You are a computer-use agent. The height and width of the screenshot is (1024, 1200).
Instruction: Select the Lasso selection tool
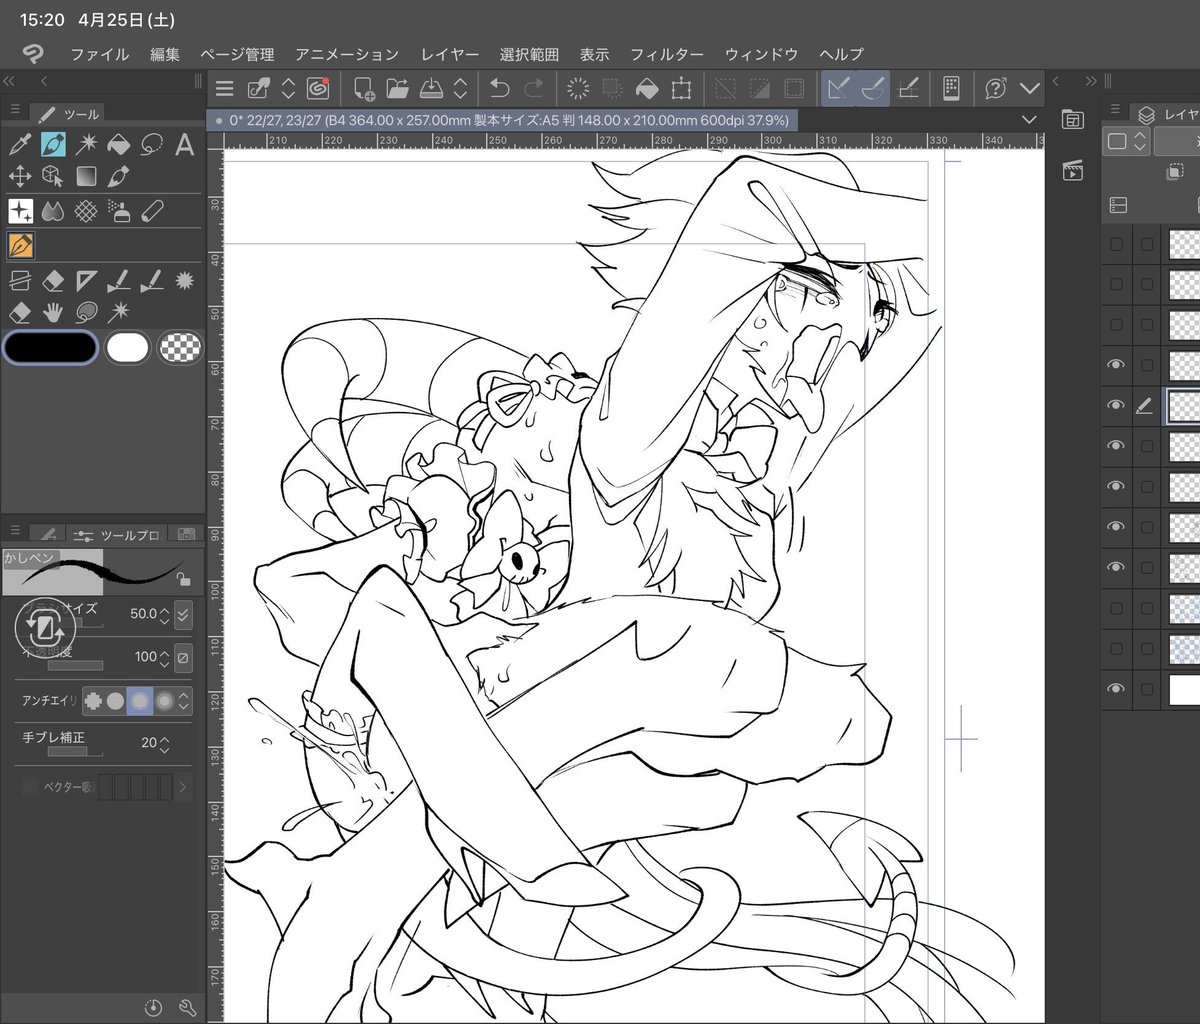point(152,145)
